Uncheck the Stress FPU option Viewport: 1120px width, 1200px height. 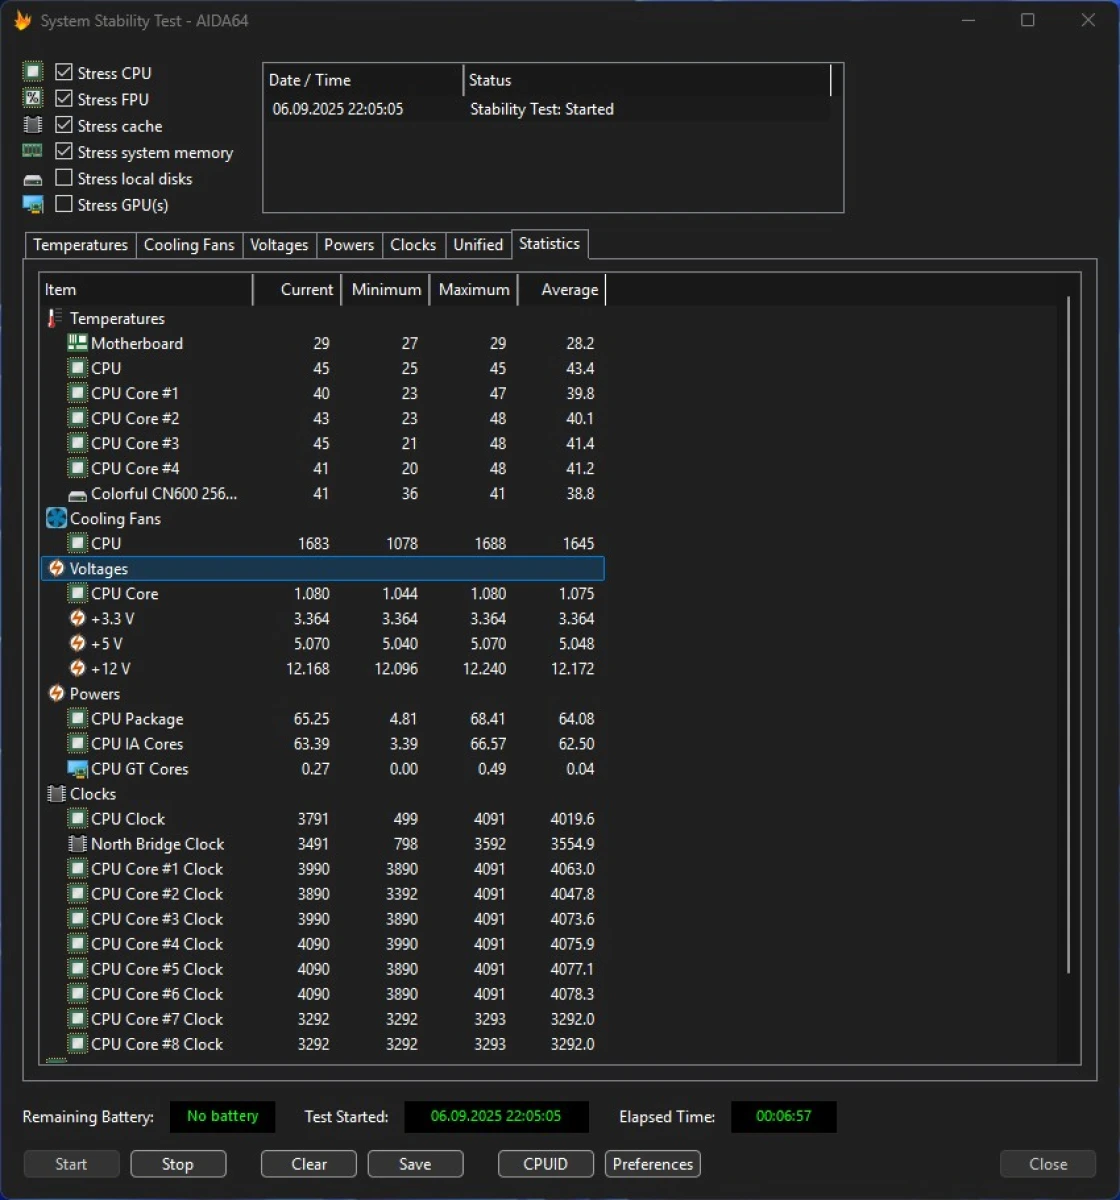coord(64,98)
